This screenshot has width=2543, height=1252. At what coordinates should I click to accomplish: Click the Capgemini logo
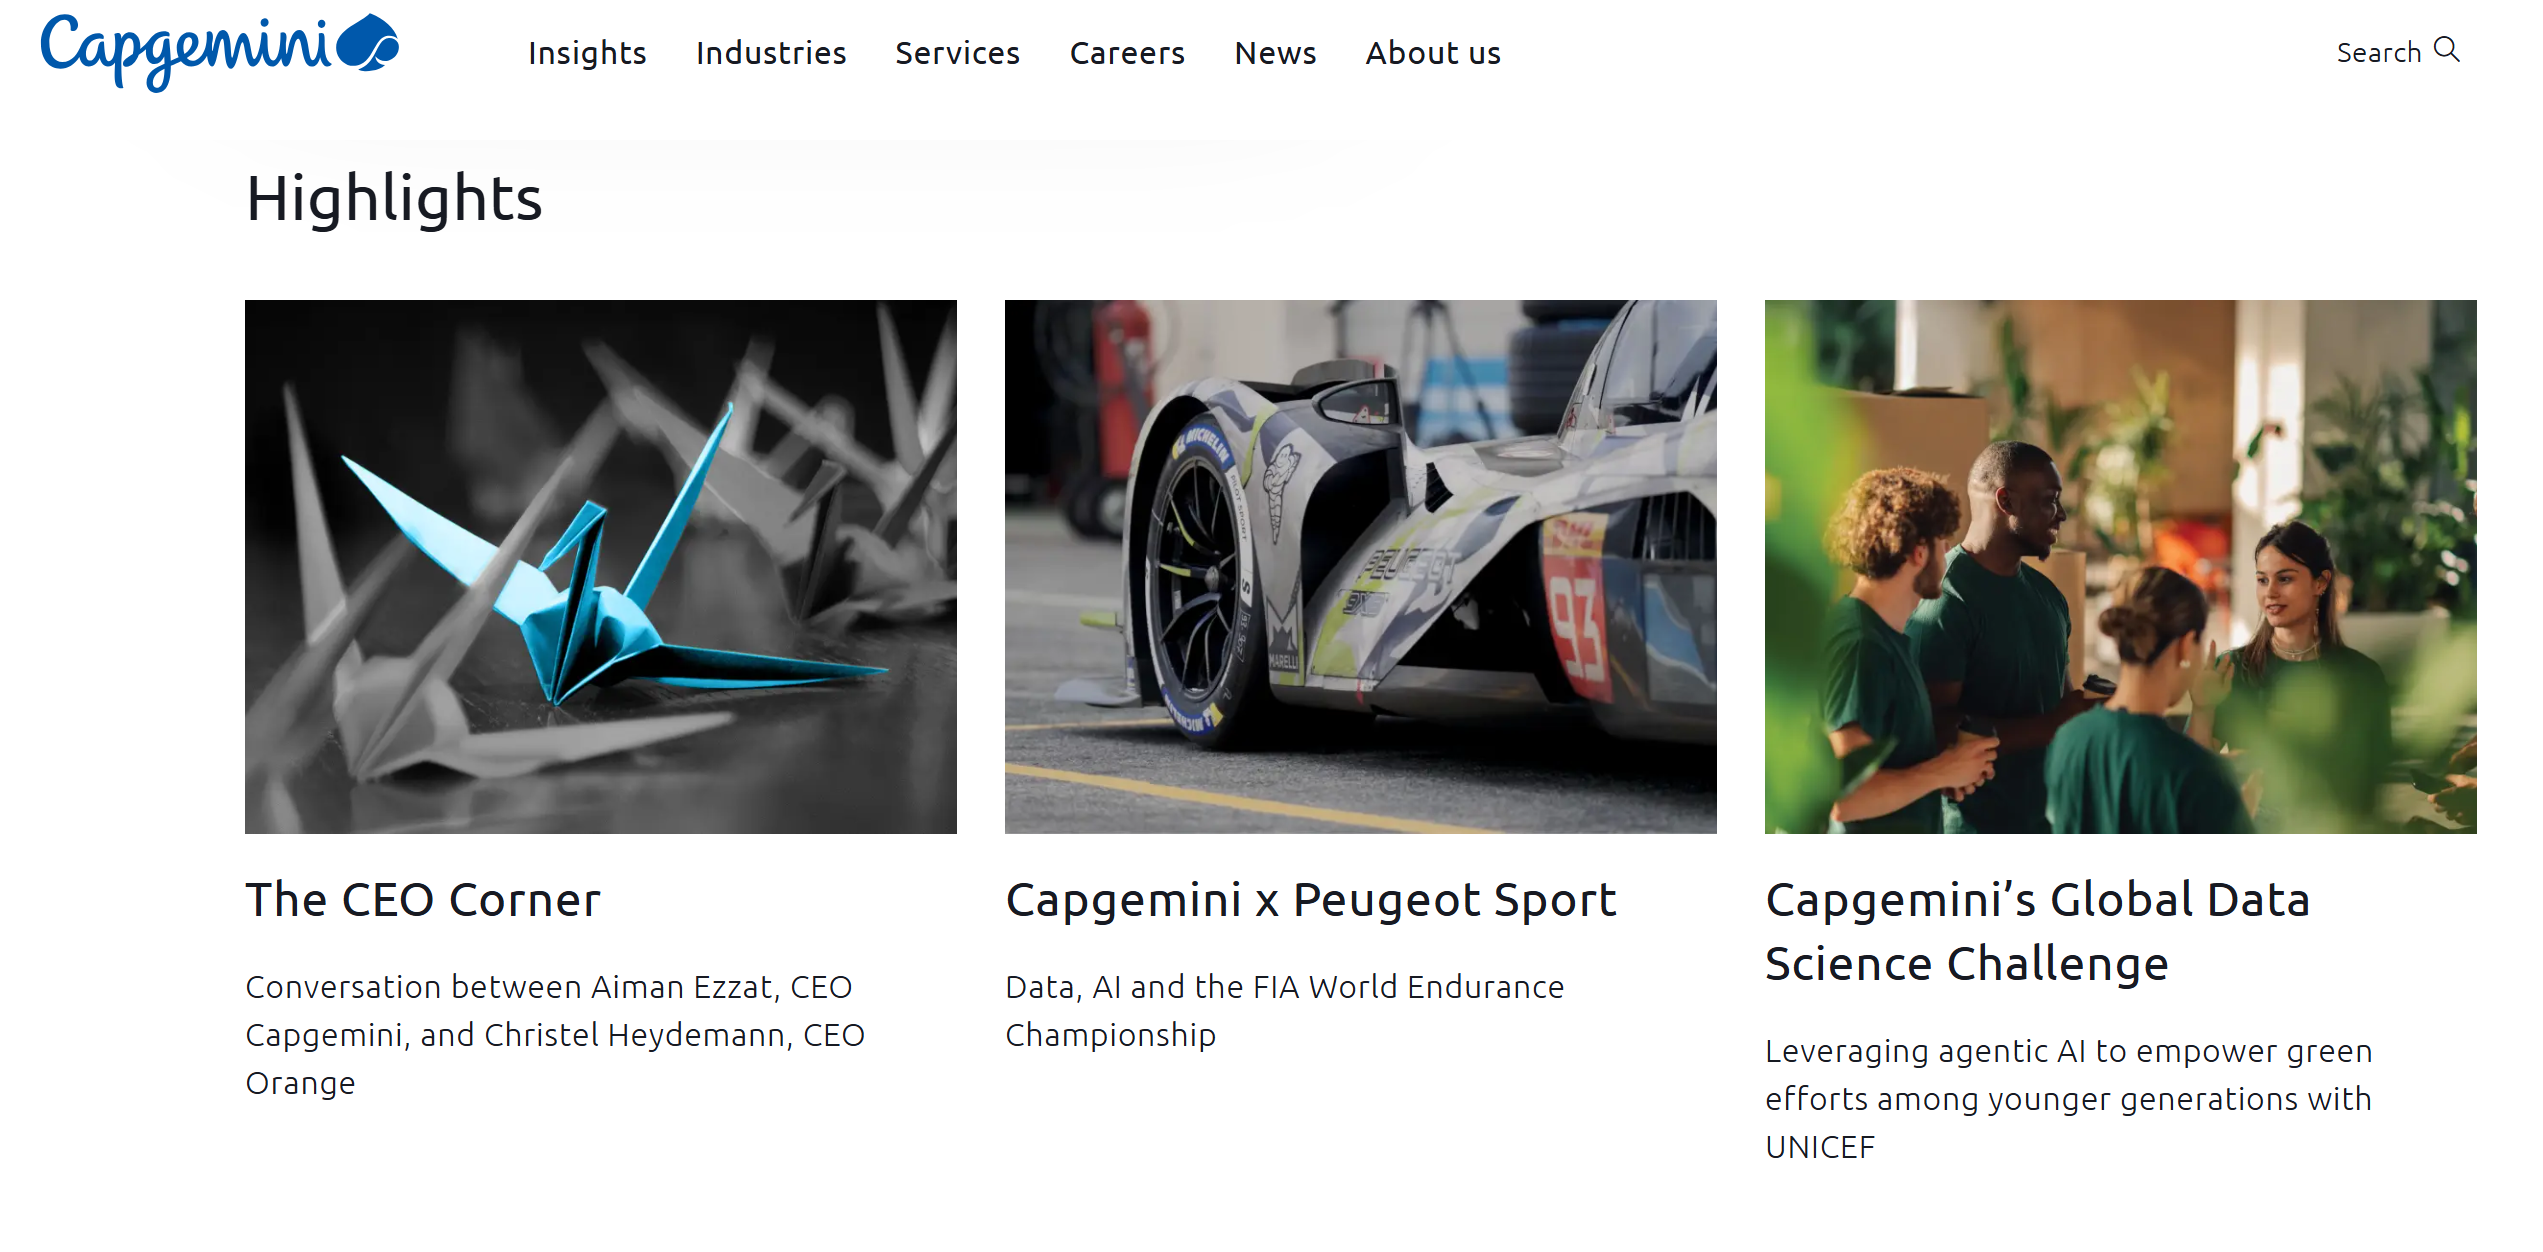219,52
